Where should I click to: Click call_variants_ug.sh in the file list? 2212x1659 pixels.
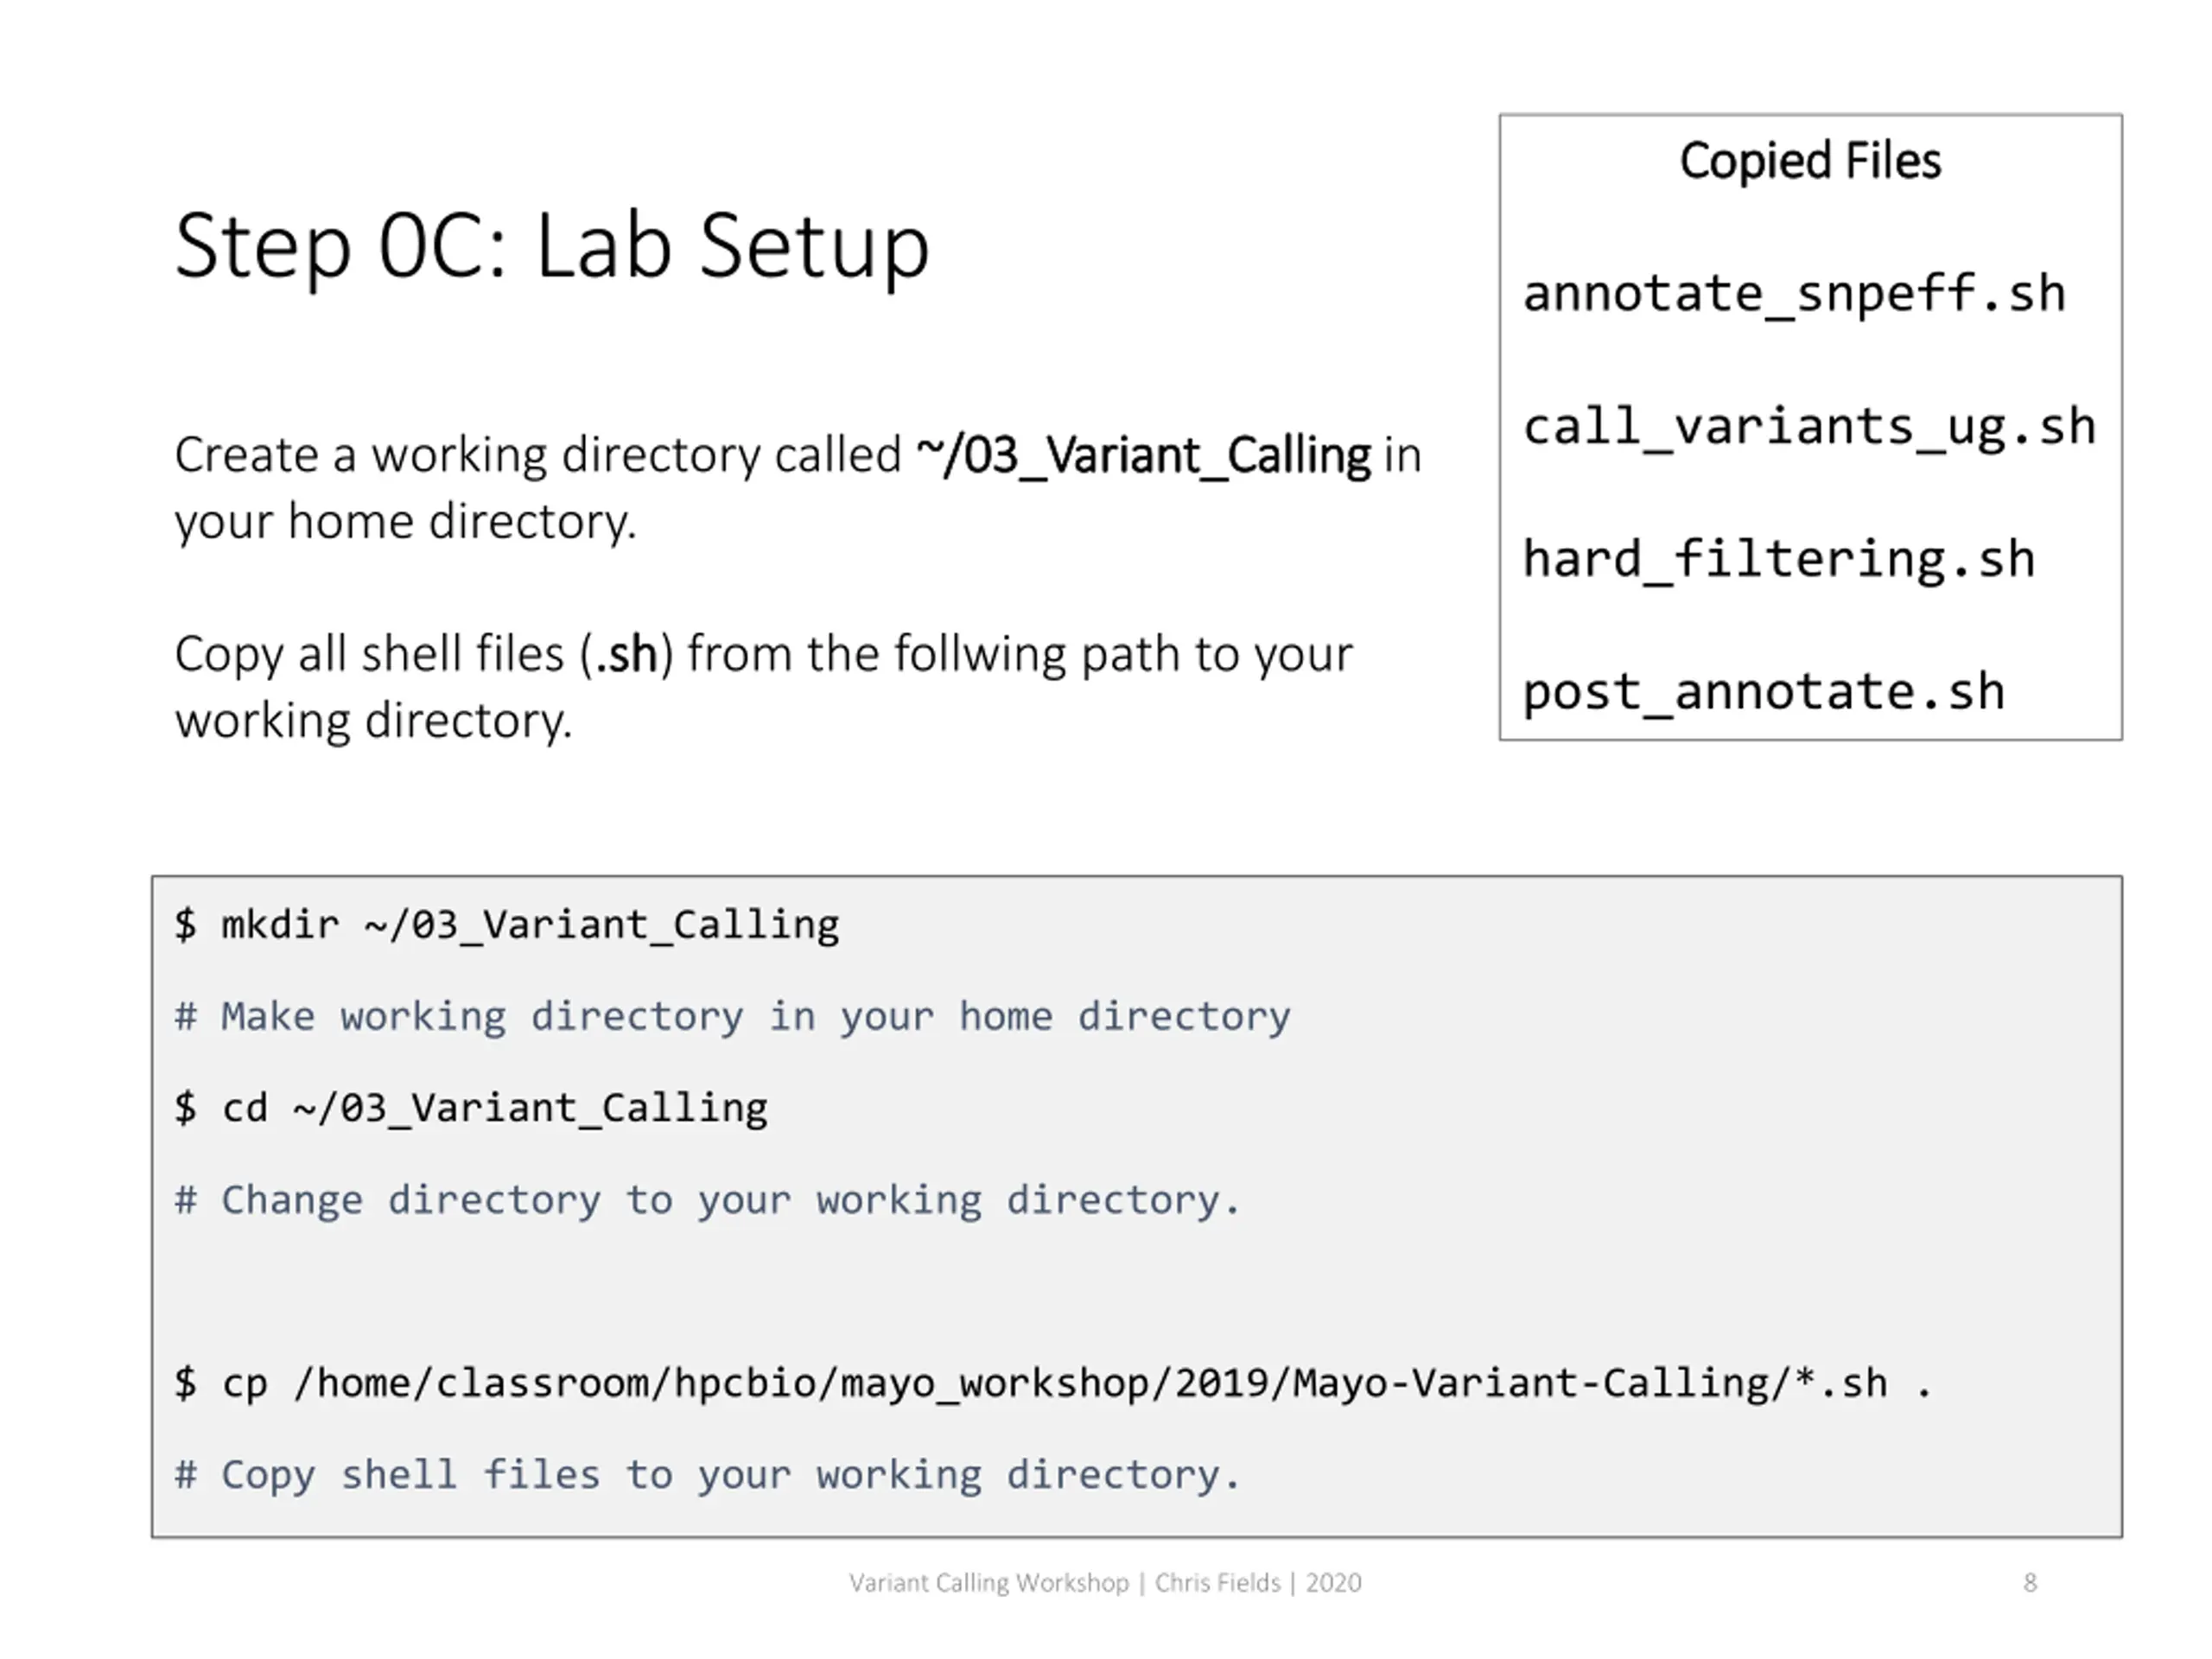1809,427
